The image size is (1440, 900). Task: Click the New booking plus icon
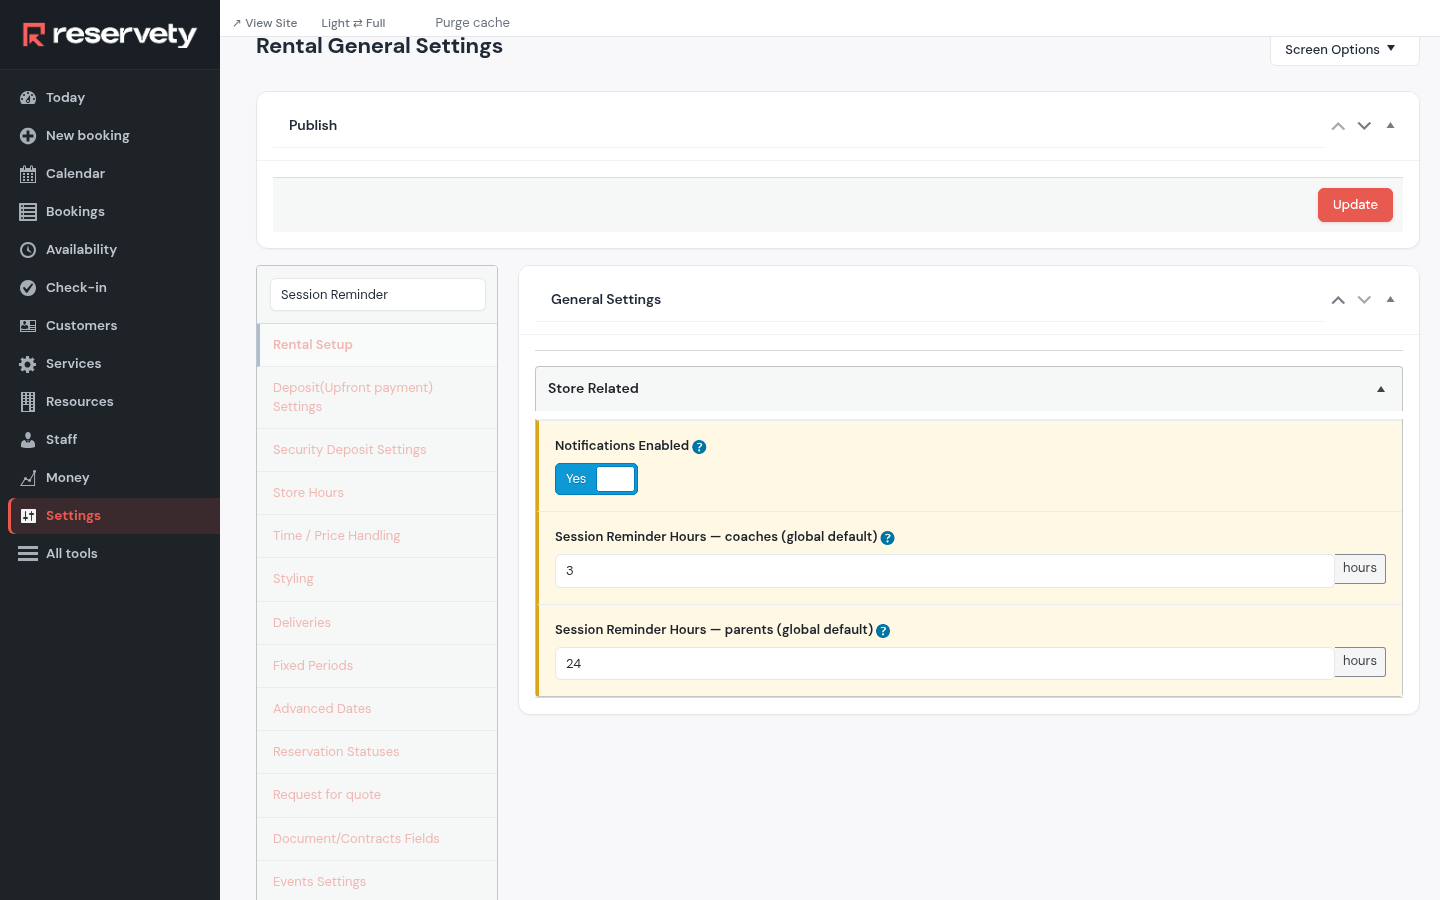pos(28,136)
